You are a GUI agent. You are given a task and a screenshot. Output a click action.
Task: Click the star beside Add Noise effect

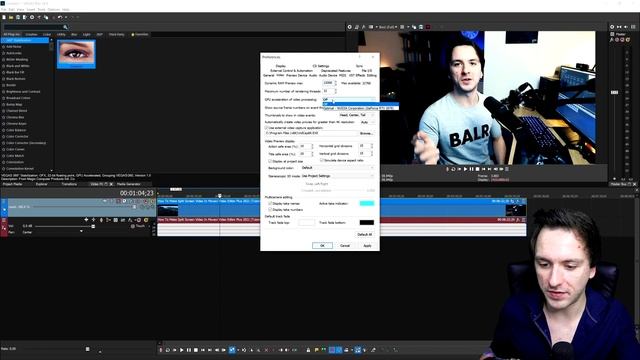click(4, 47)
